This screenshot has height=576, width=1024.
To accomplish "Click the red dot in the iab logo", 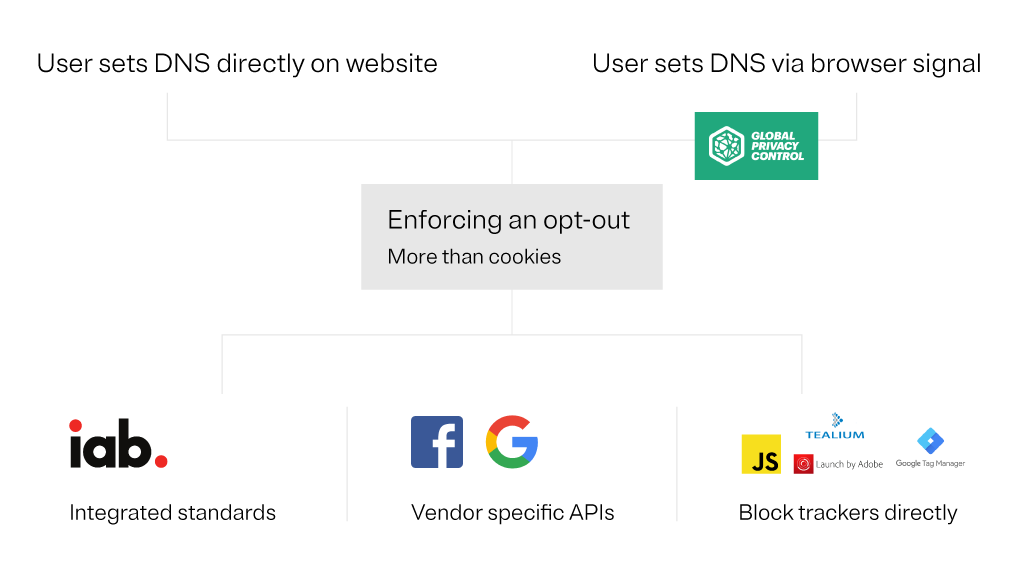I will (160, 462).
